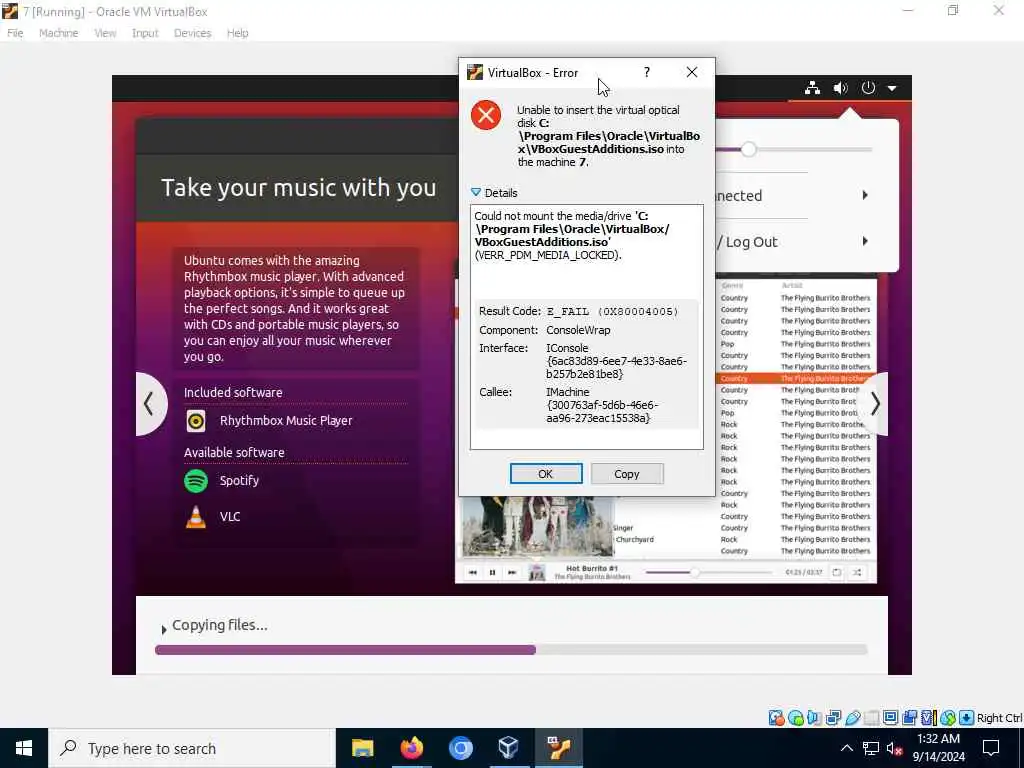Screen dimensions: 1024x768
Task: Open the Help menu
Action: 238,33
